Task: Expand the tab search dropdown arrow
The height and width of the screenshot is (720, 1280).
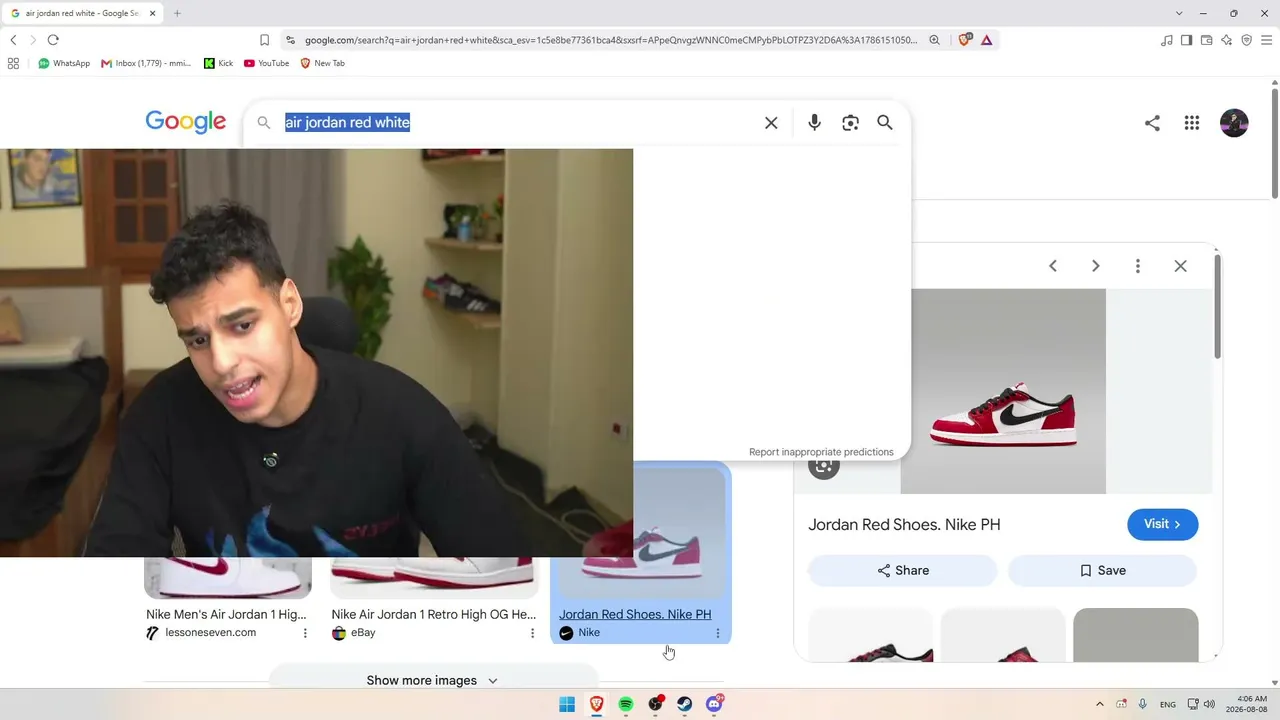Action: coord(1179,13)
